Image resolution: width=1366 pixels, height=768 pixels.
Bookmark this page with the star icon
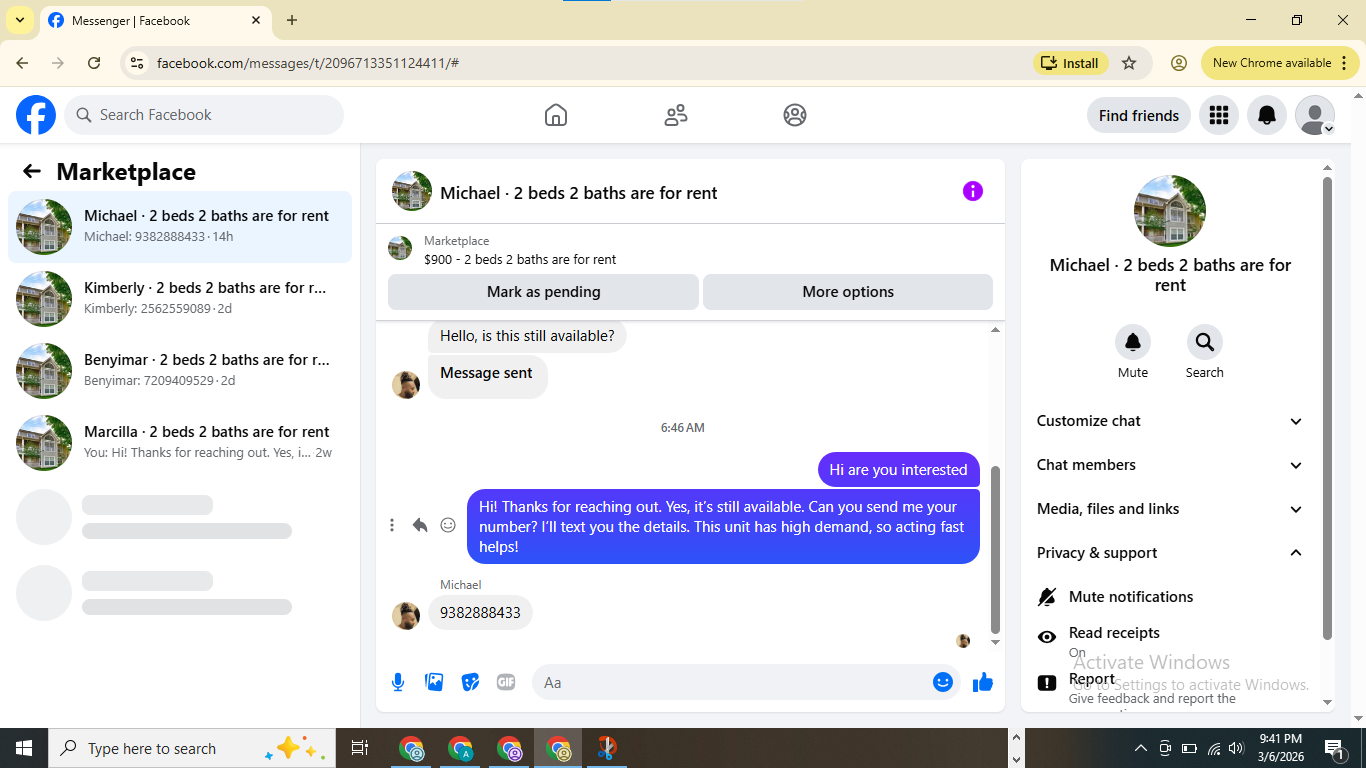click(x=1129, y=63)
